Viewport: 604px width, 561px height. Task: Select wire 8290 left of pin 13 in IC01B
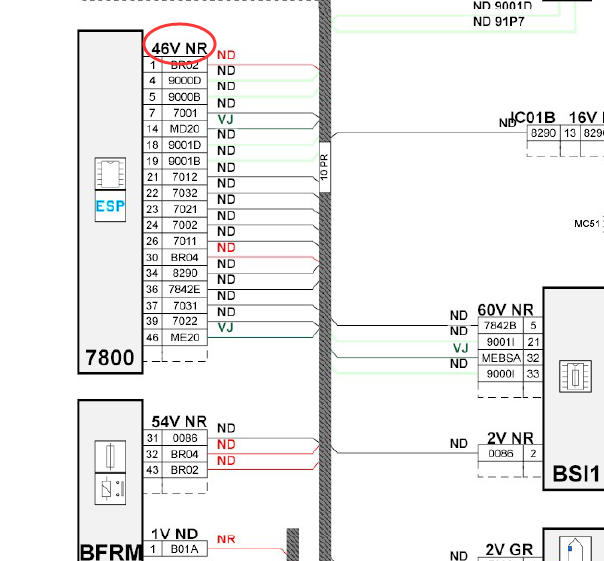[543, 133]
